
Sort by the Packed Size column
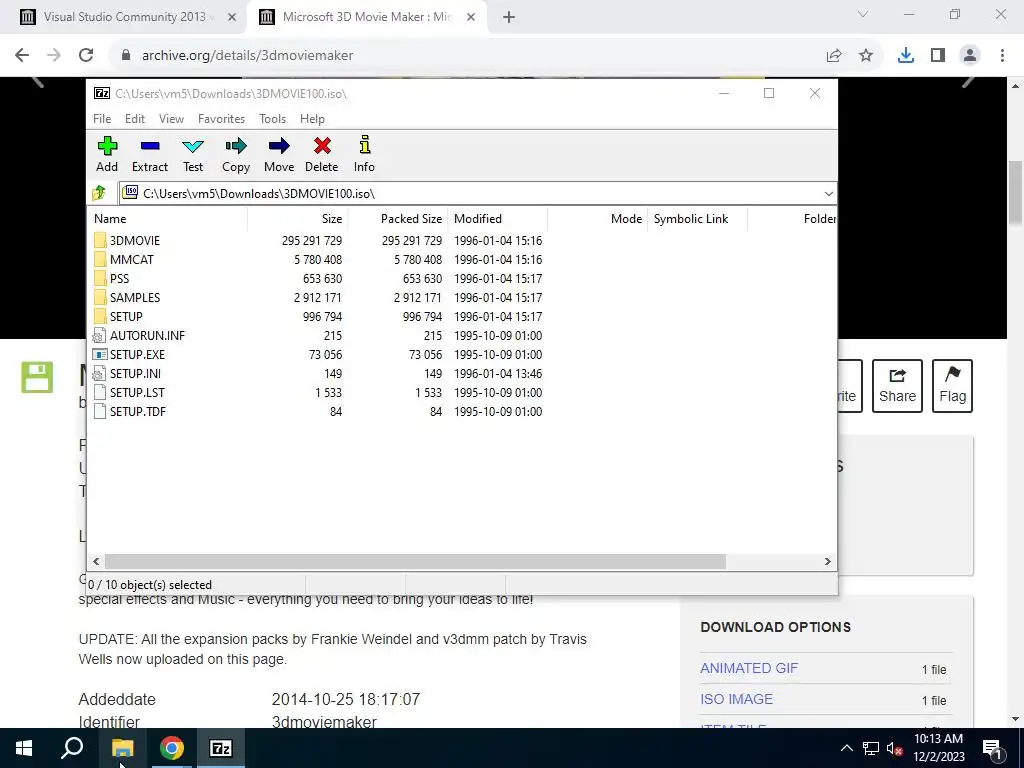tap(397, 219)
